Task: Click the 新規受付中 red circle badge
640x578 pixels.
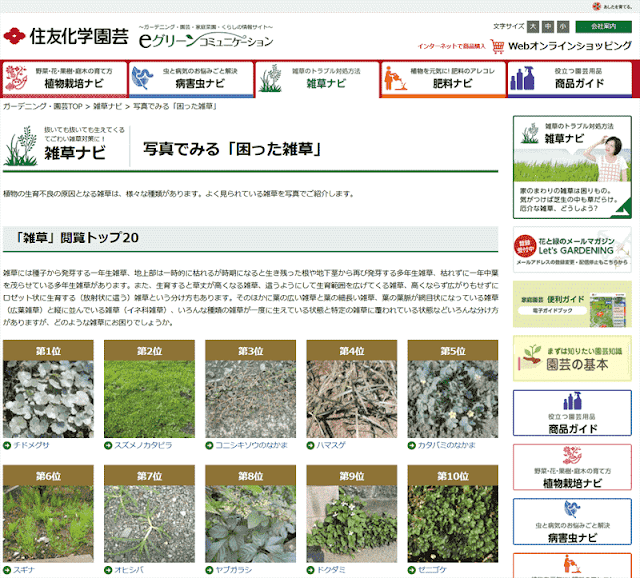Action: click(525, 246)
